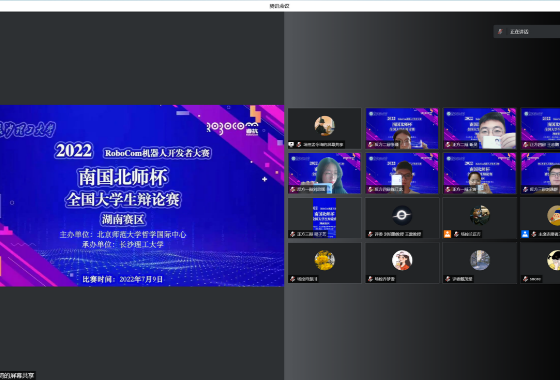The width and height of the screenshot is (560, 380).
Task: Select the blurry street photo avatar tile
Action: [x=480, y=263]
